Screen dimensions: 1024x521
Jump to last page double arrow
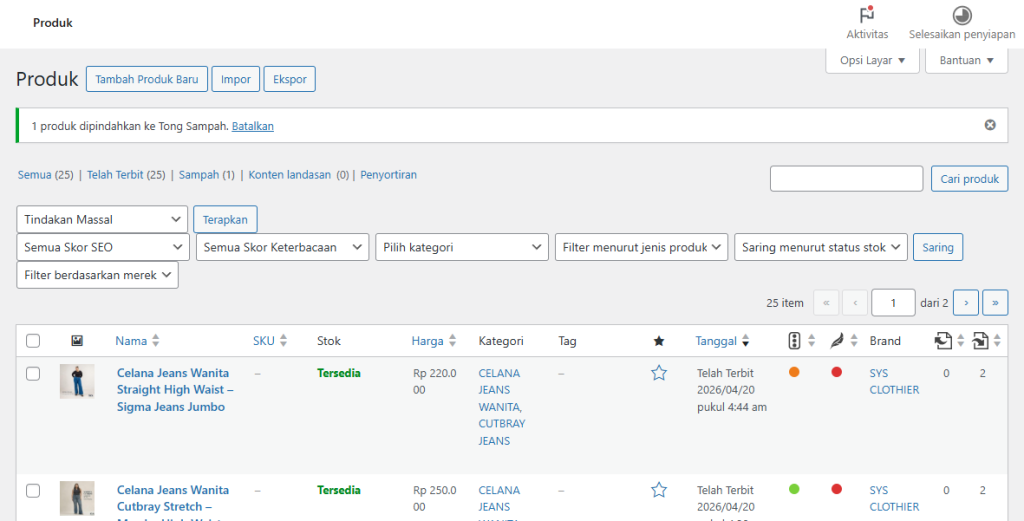click(x=995, y=303)
